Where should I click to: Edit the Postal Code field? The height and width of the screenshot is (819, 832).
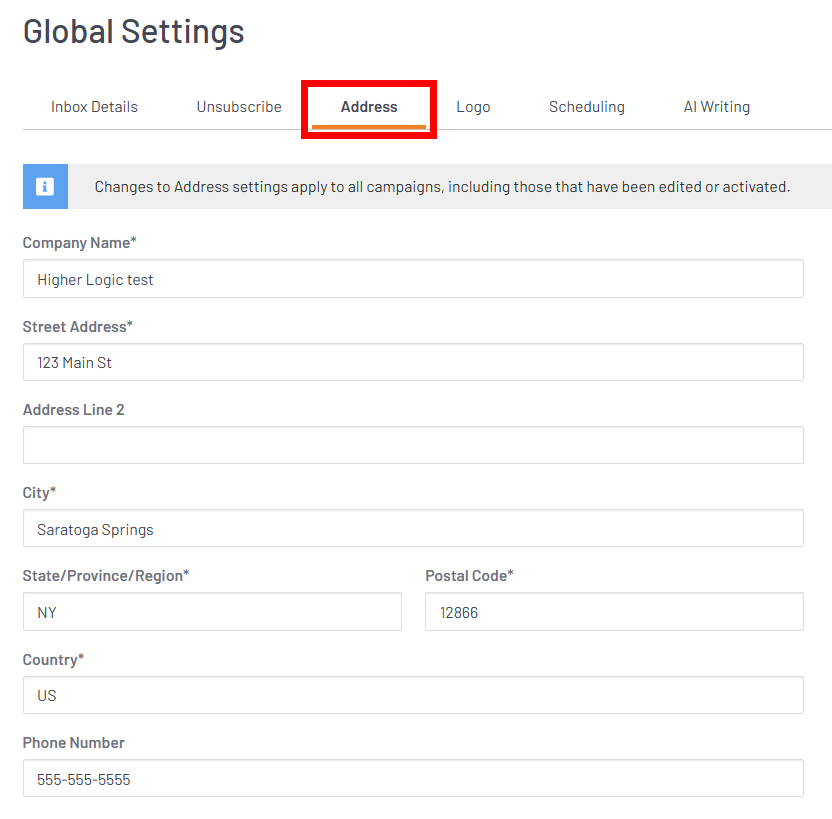(x=614, y=612)
